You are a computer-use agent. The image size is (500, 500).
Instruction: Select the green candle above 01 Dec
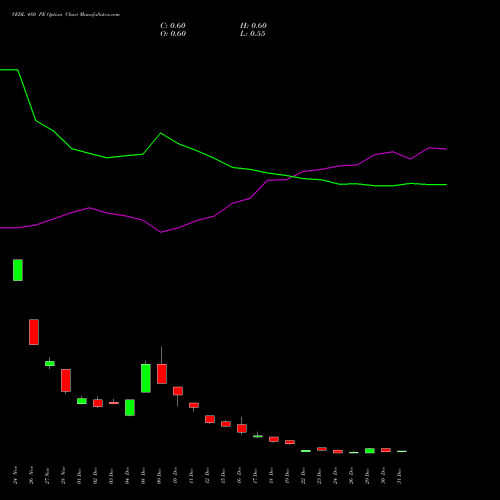pos(82,401)
